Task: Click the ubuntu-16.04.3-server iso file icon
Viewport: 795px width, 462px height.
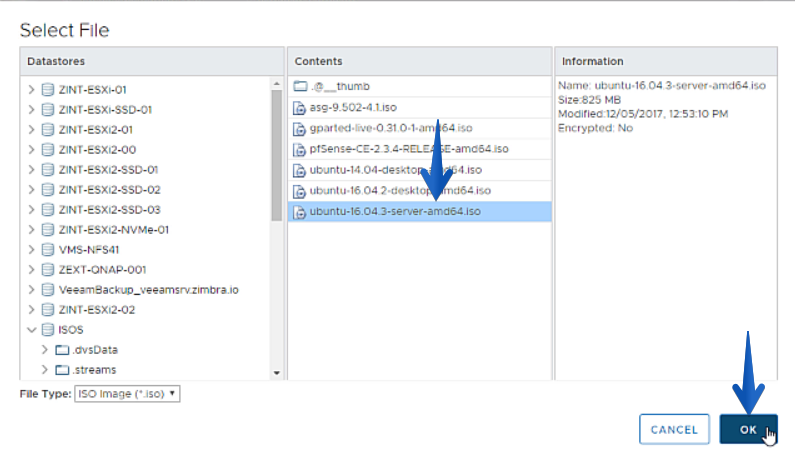Action: (300, 212)
